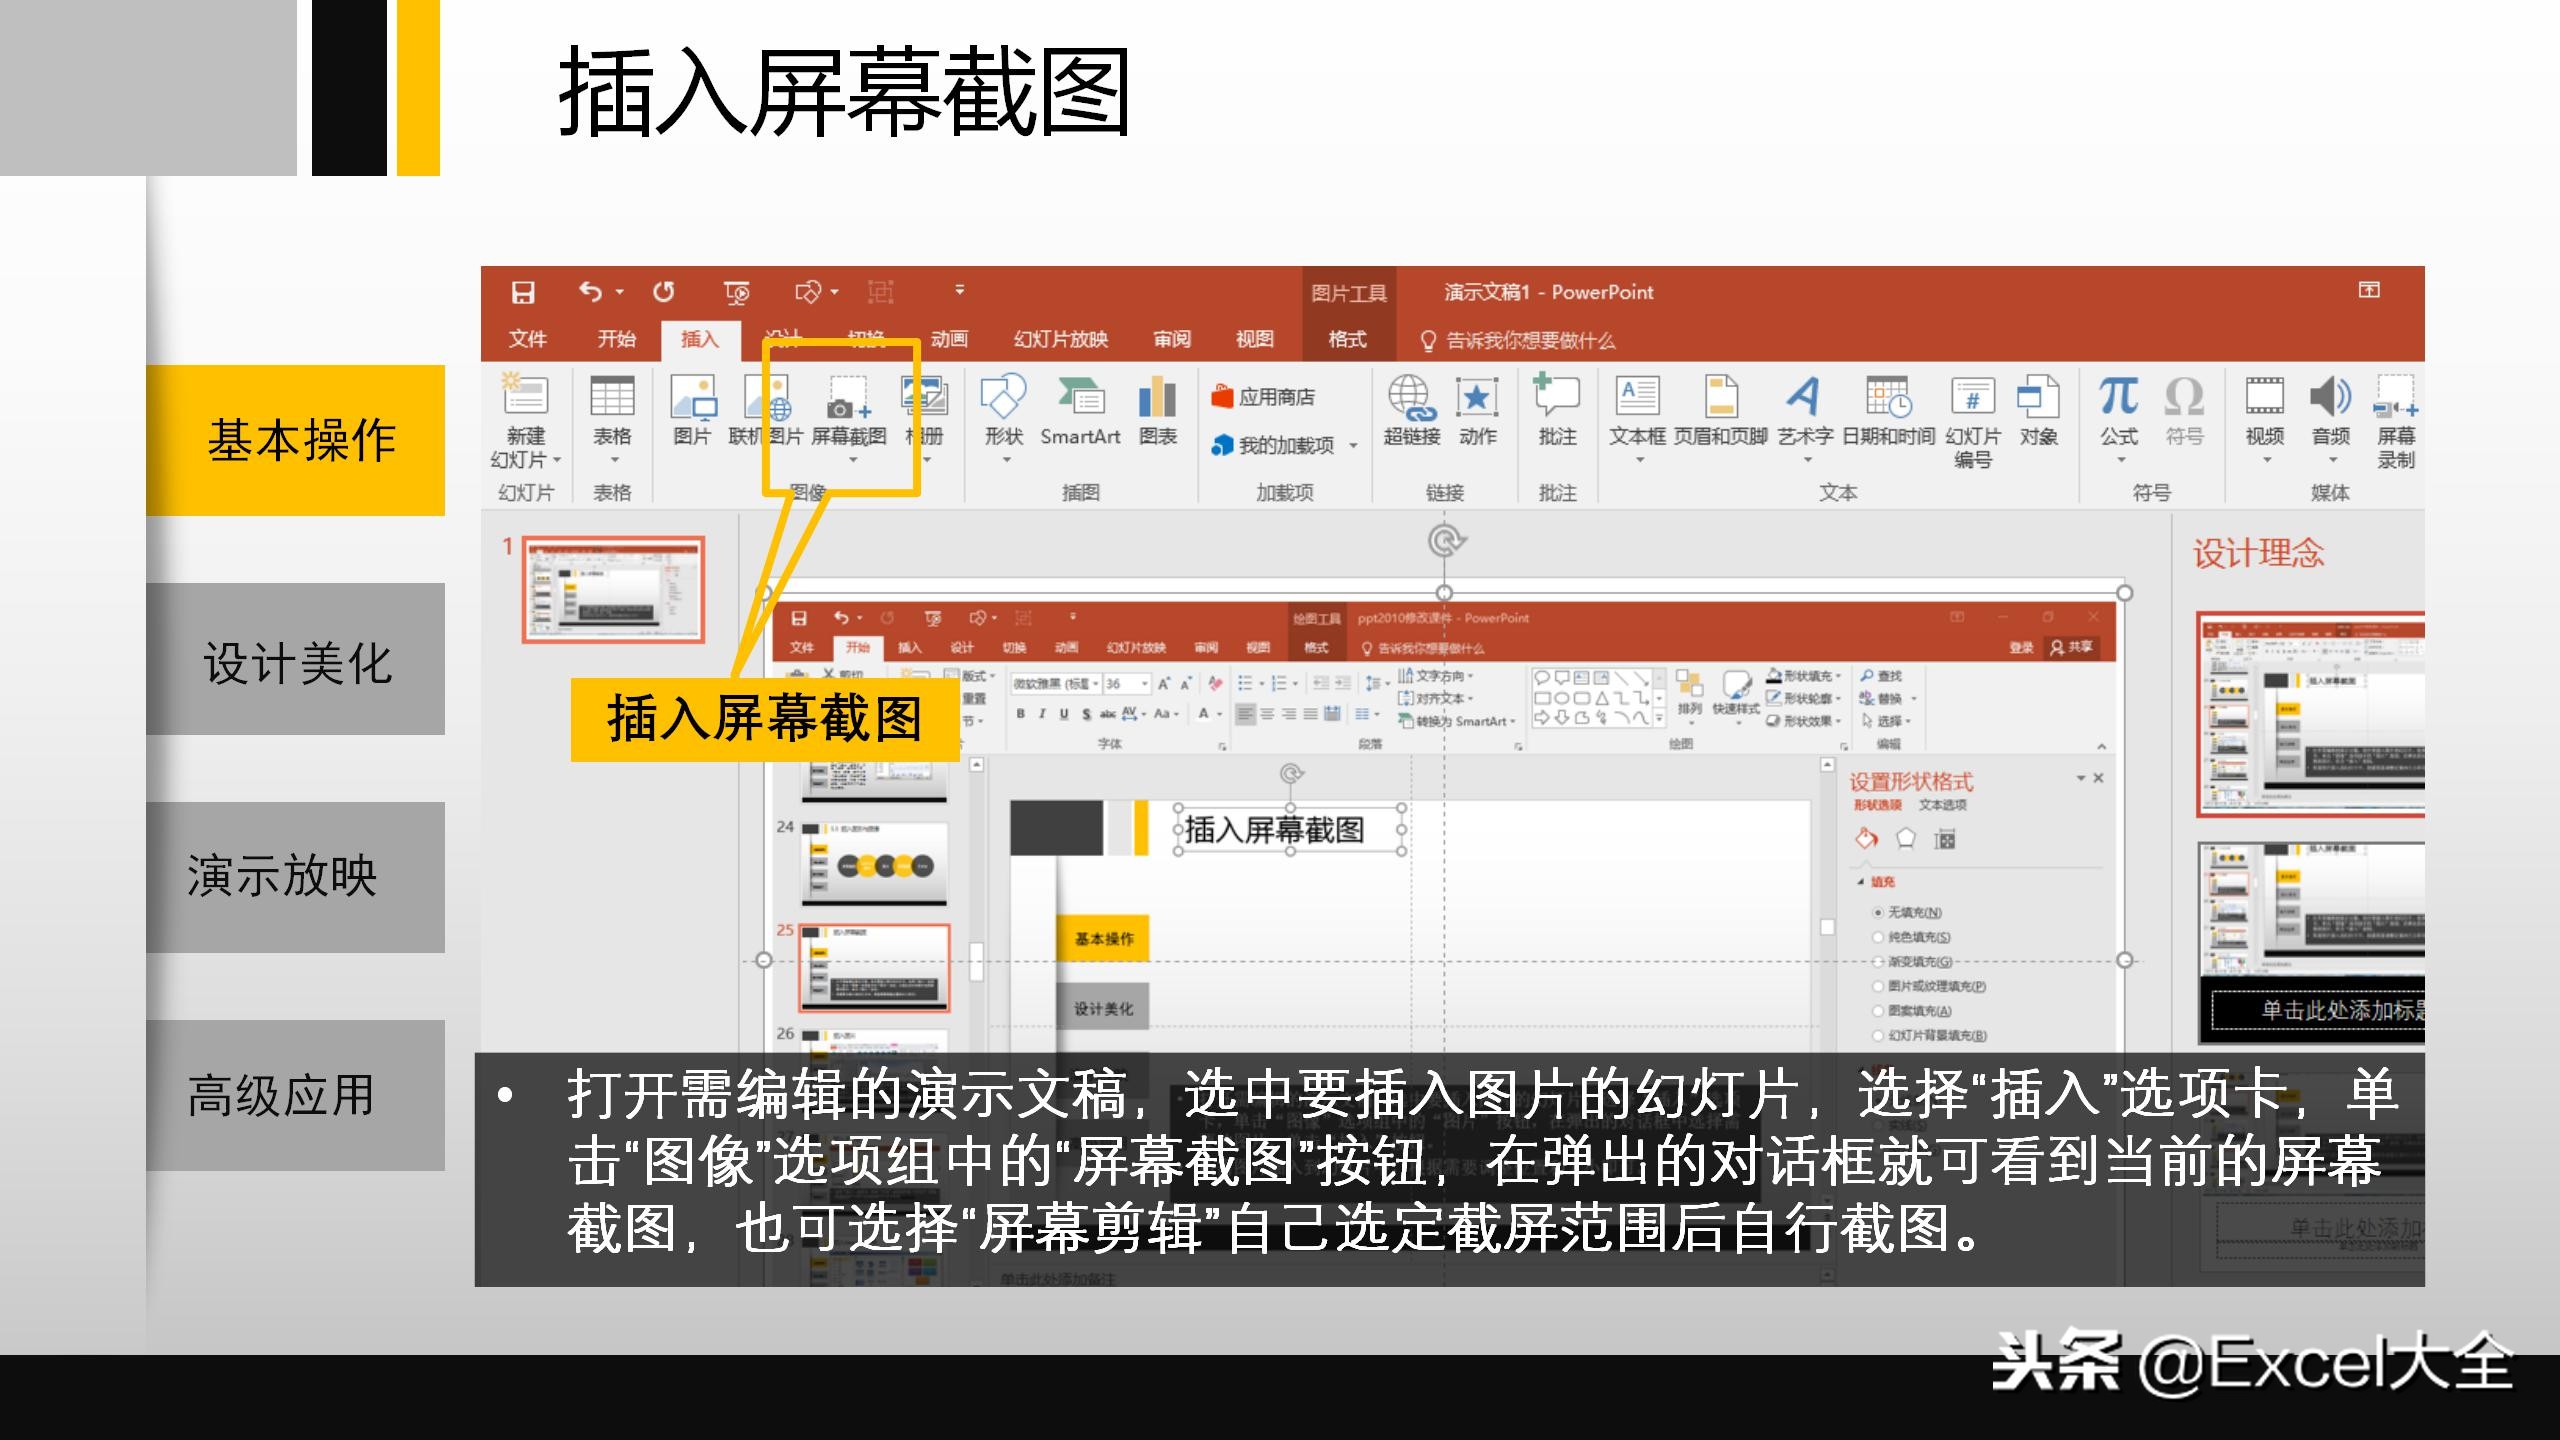Enable 渐变填充 gradient fill option
2560x1440 pixels.
[1878, 963]
